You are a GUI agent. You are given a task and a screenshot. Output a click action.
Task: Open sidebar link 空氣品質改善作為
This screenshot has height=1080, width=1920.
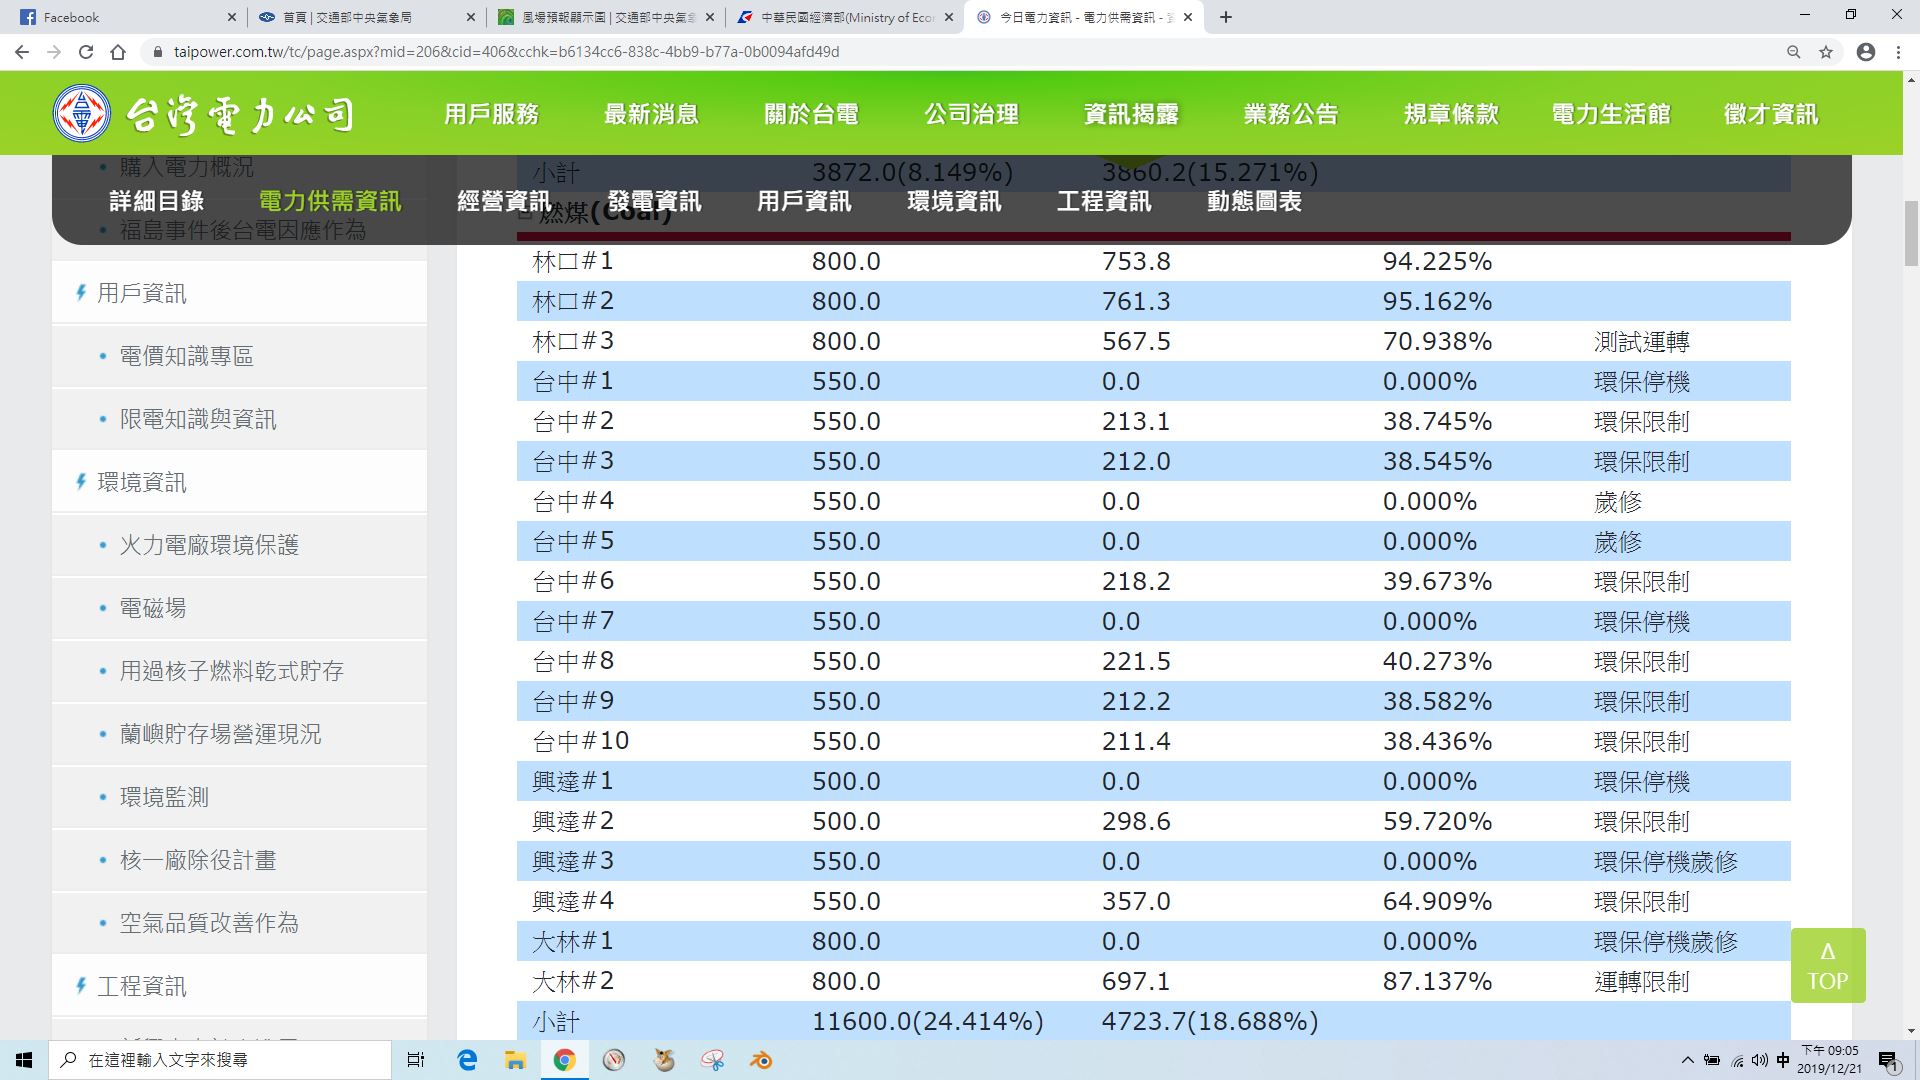[209, 923]
